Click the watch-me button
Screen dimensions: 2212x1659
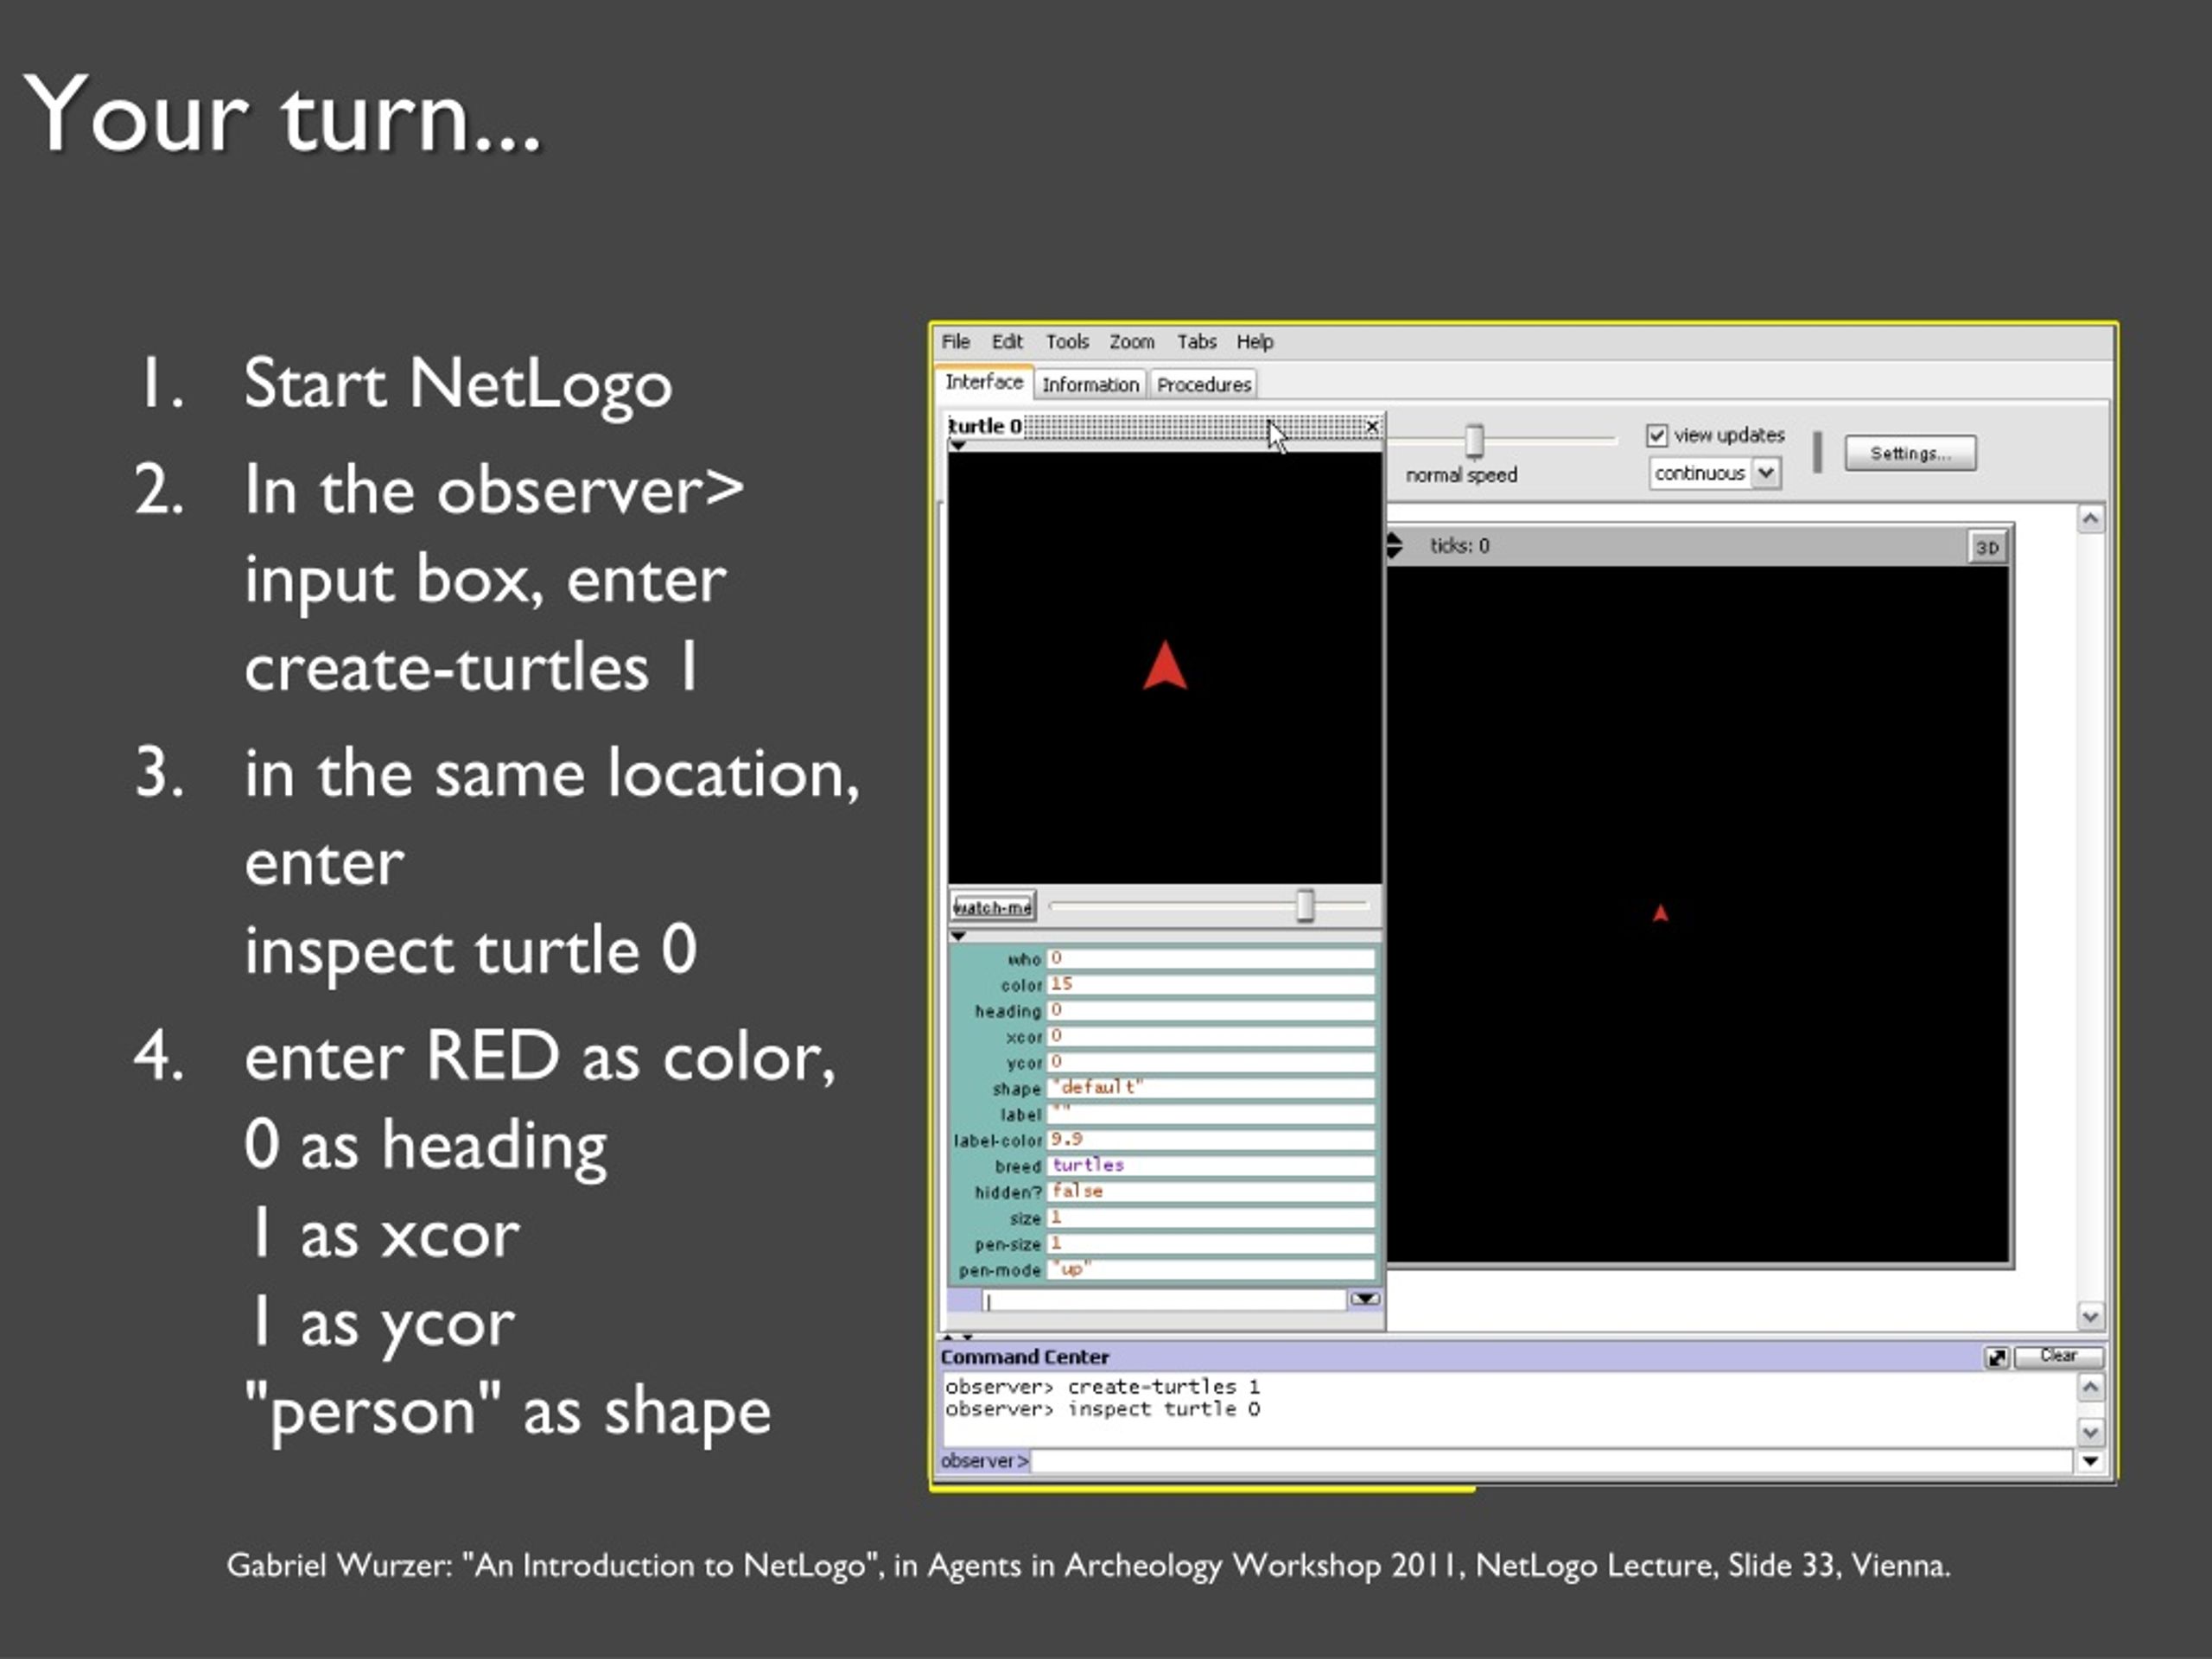pos(993,907)
